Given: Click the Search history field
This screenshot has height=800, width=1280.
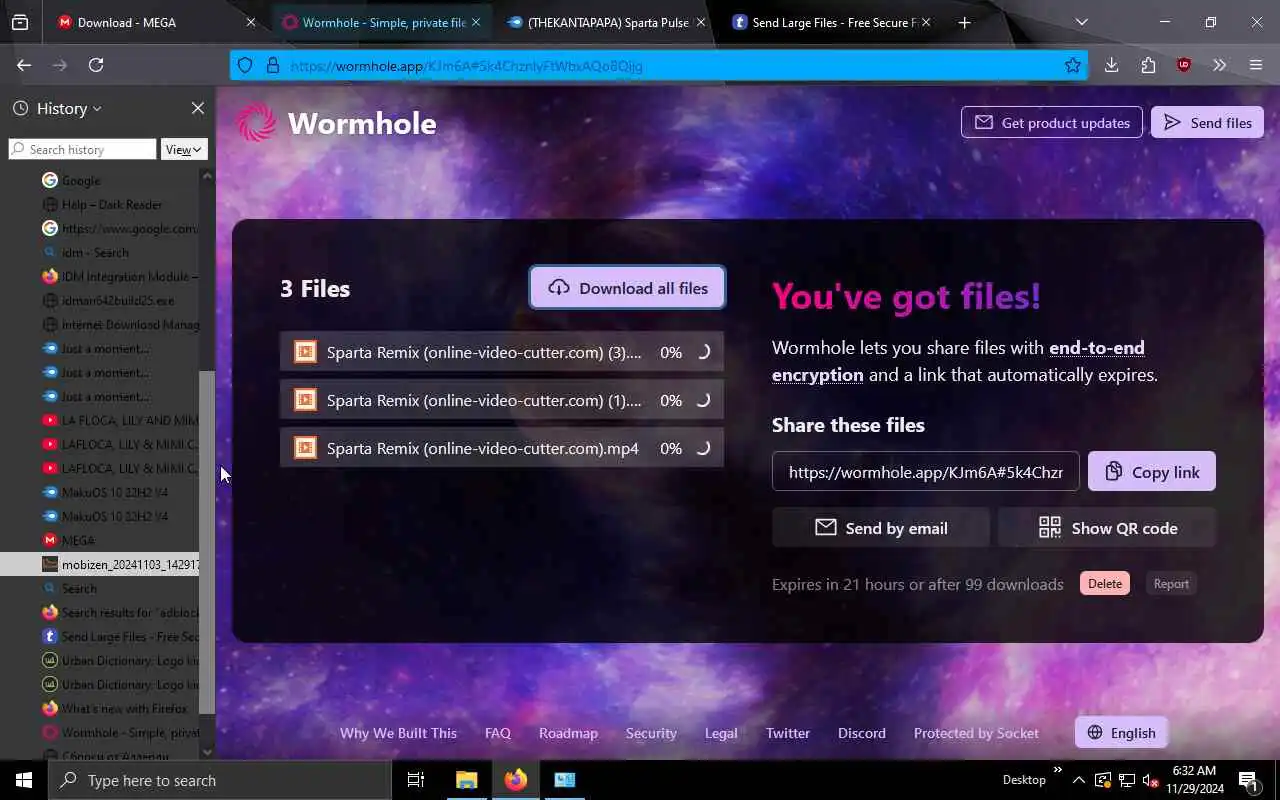Looking at the screenshot, I should [83, 149].
